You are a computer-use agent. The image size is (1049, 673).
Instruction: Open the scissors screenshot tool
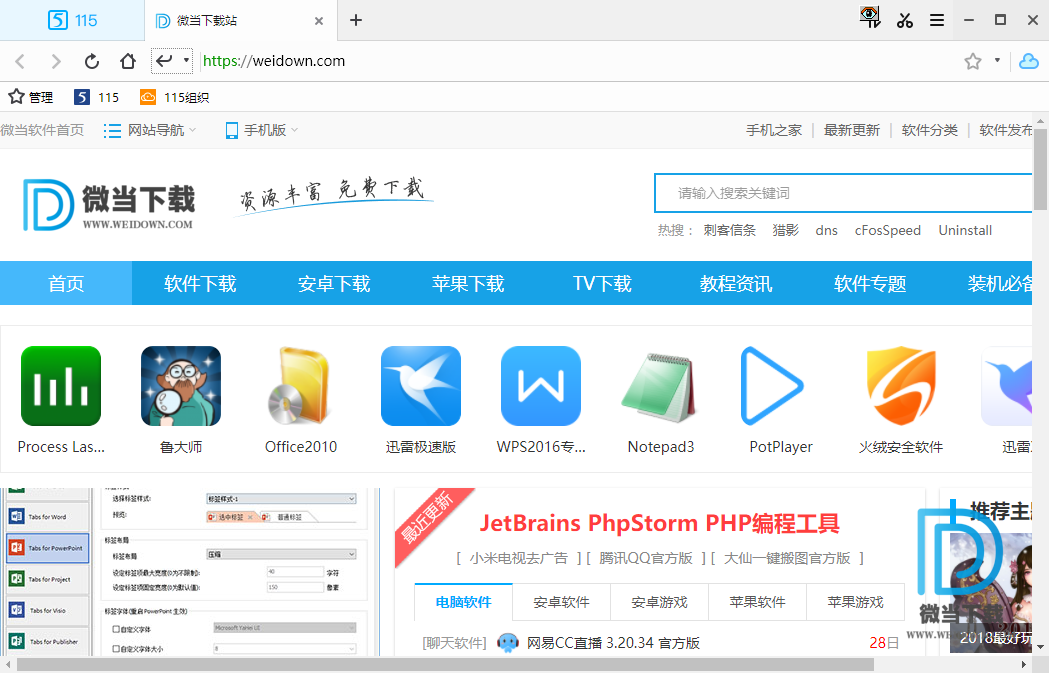[x=905, y=20]
